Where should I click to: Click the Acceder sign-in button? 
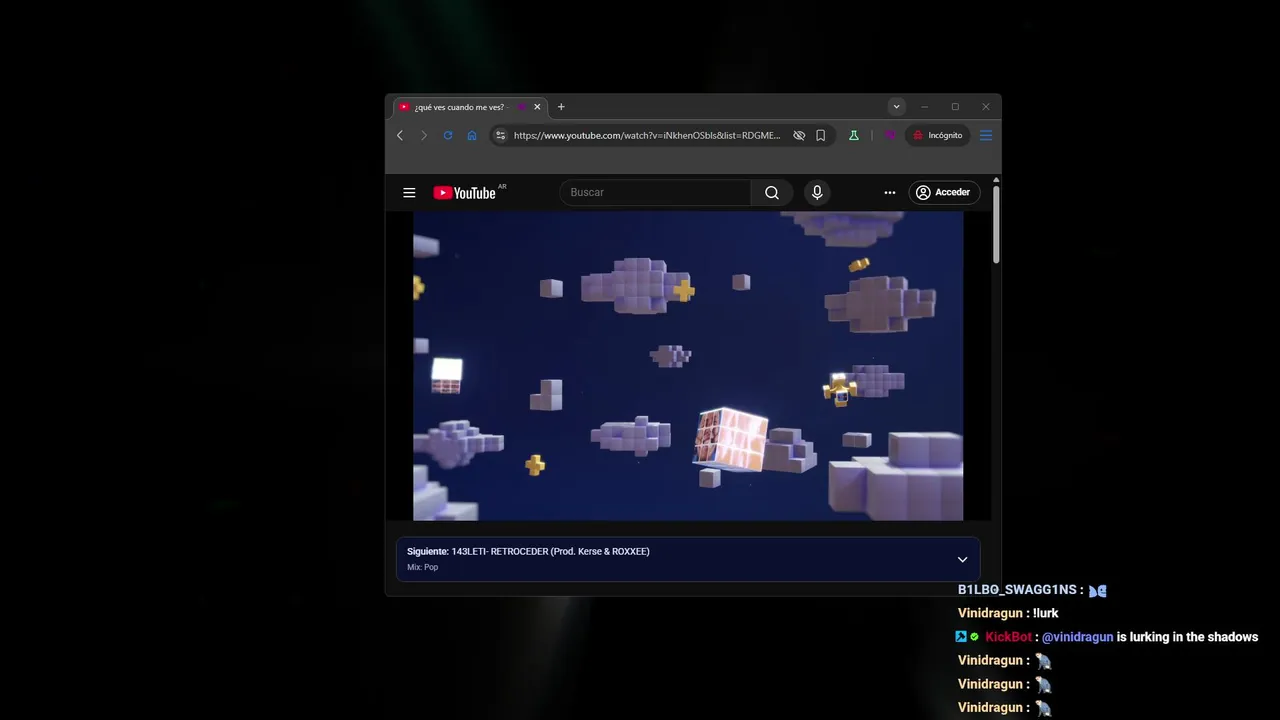(944, 192)
